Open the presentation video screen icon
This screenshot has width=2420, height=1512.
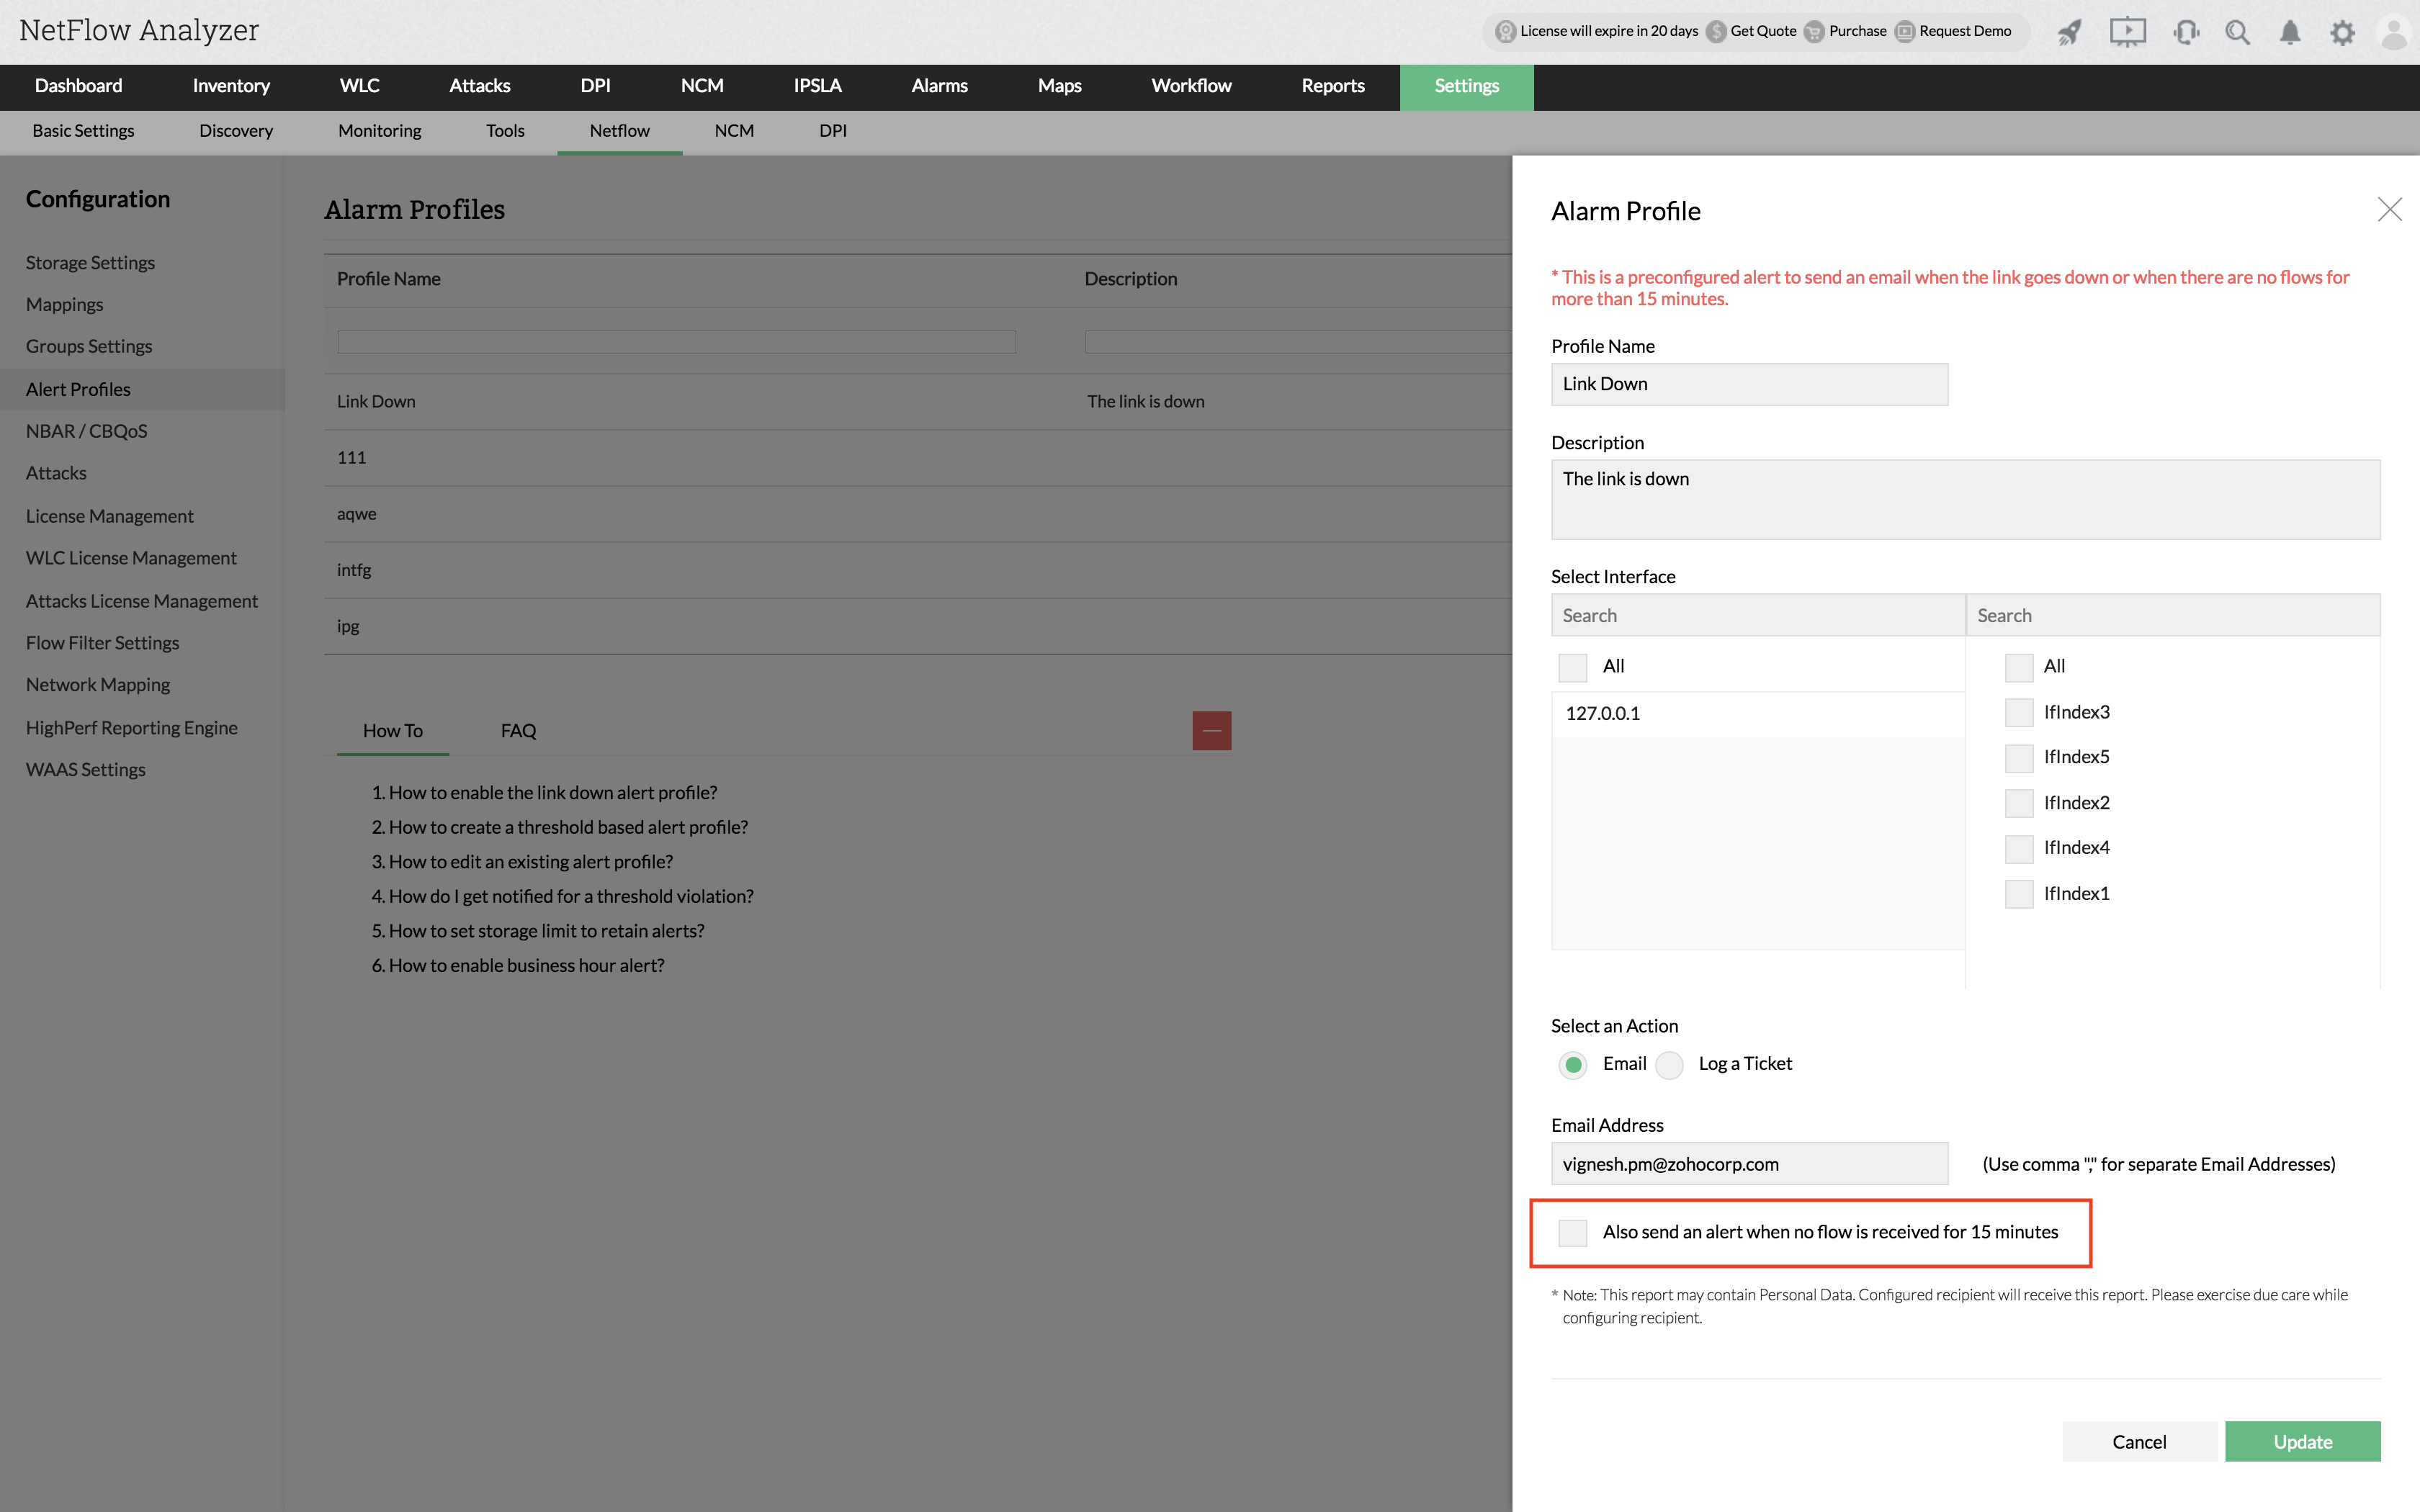[2127, 32]
